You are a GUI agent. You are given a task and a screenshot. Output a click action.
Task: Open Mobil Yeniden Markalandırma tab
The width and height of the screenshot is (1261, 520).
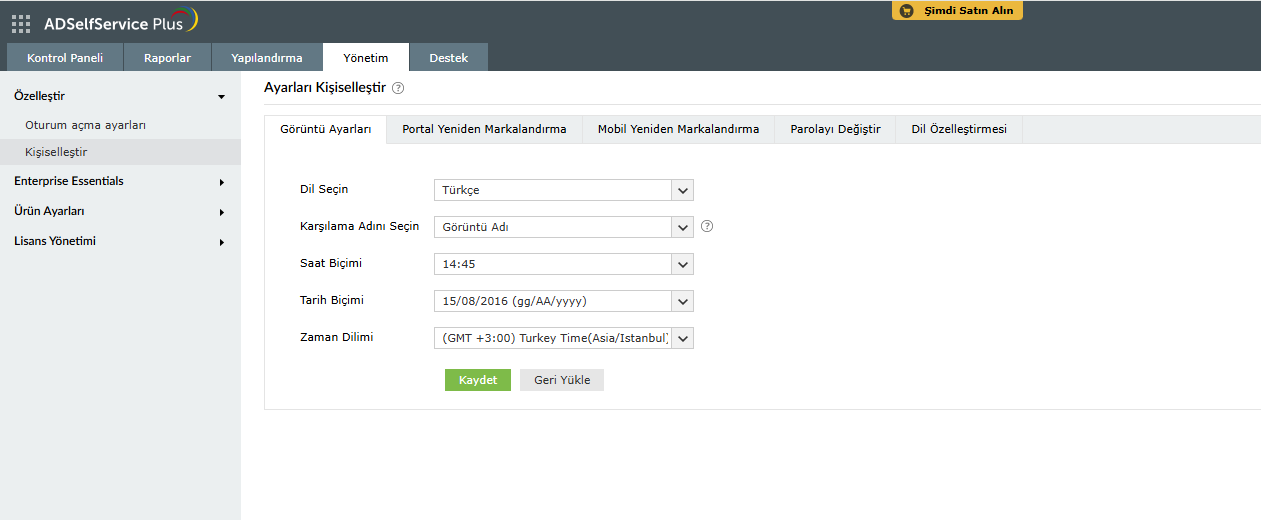pos(678,129)
